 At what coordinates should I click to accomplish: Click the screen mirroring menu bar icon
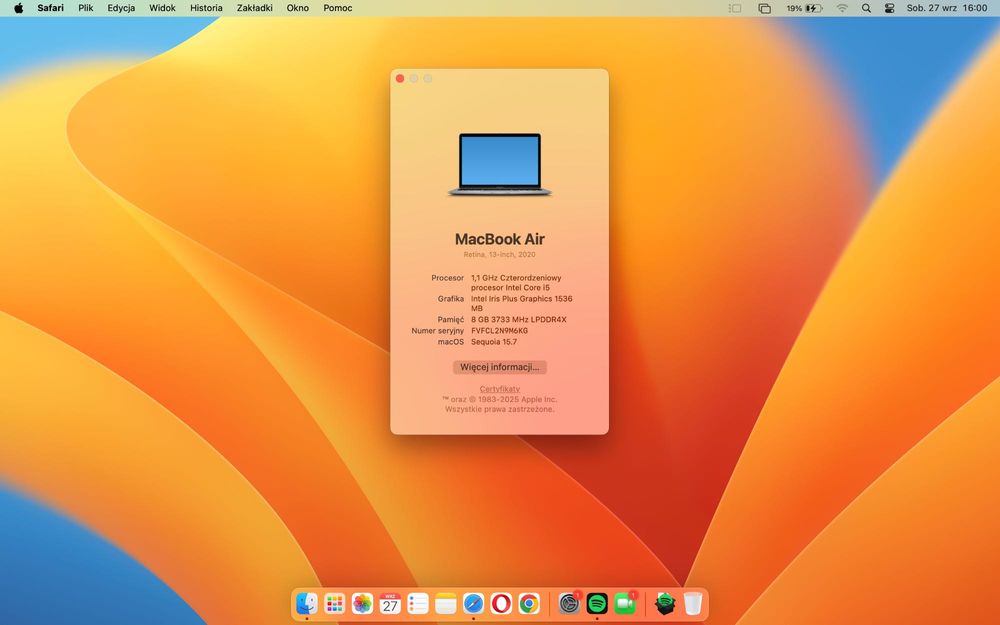pos(765,8)
